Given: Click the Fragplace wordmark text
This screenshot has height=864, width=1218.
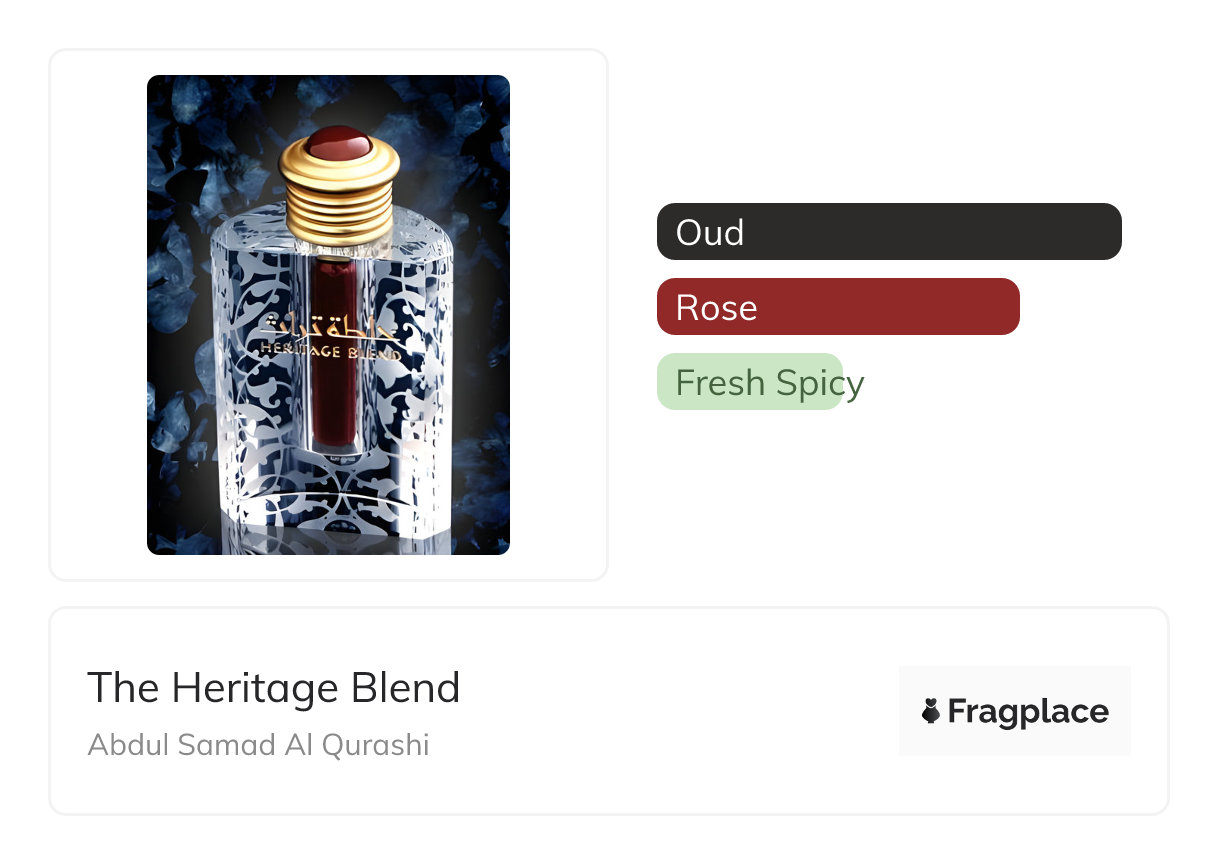Looking at the screenshot, I should point(1028,712).
